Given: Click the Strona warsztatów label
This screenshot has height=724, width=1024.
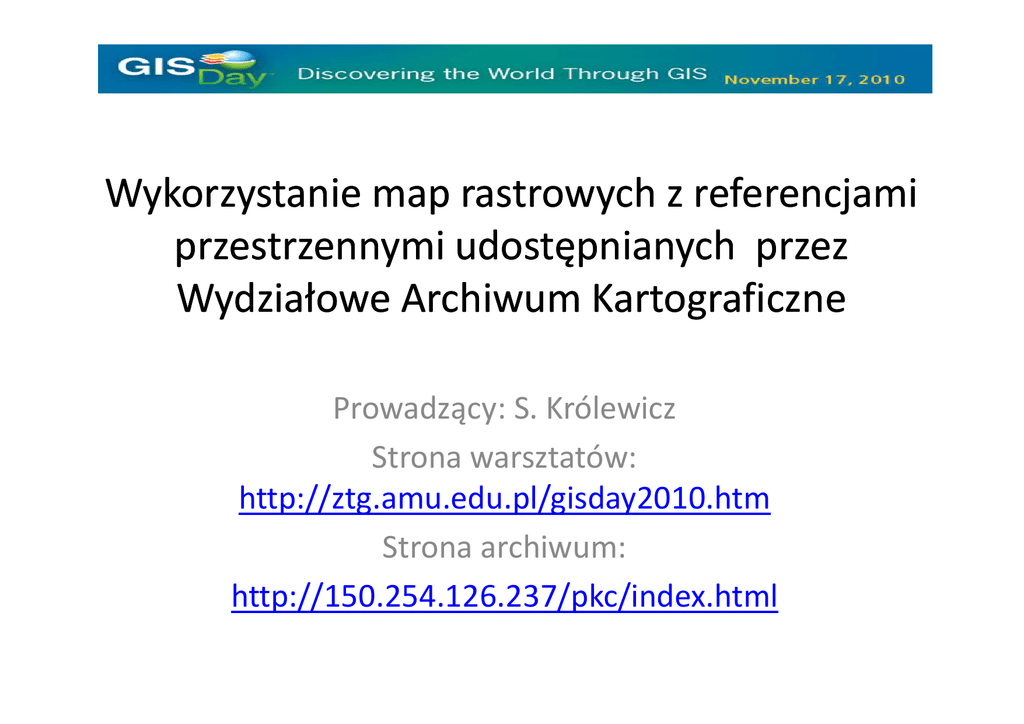Looking at the screenshot, I should click(x=504, y=458).
